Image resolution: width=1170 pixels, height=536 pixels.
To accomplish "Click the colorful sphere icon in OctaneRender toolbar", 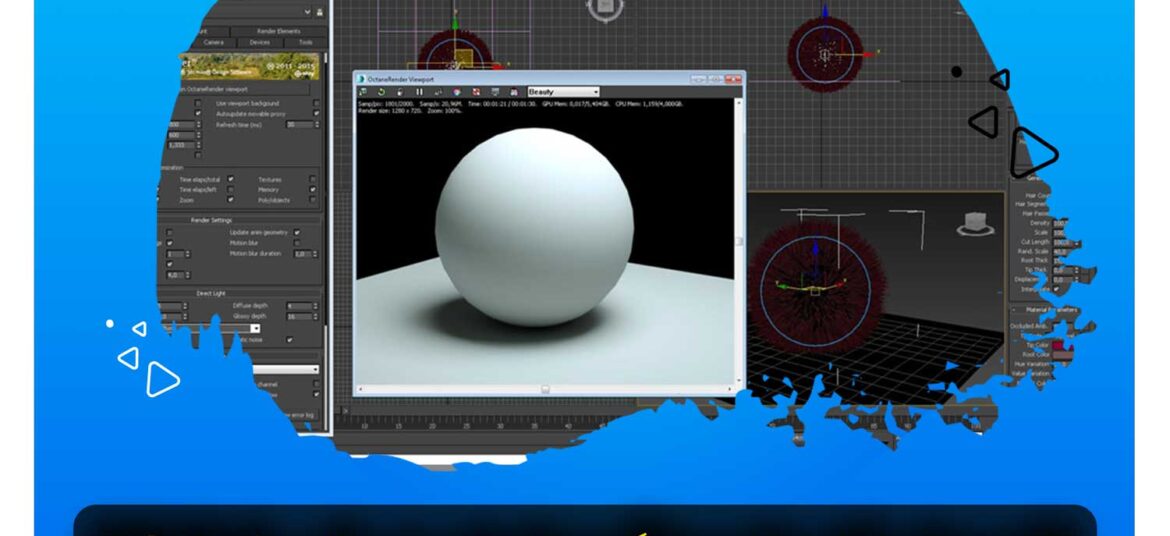I will [x=456, y=92].
